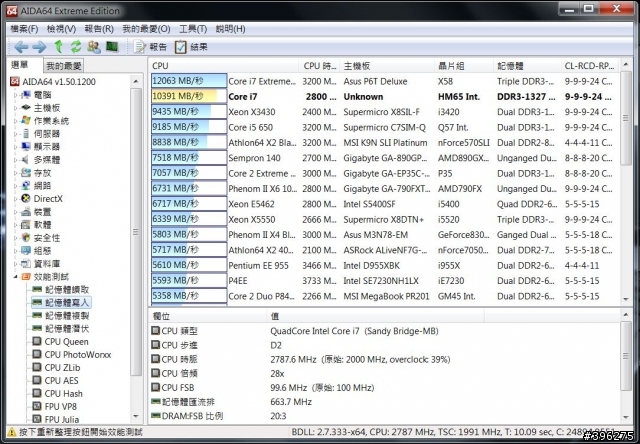Select the highlighted 10391 MB/秒 result bar
Screen dimensions: 640x444
189,96
